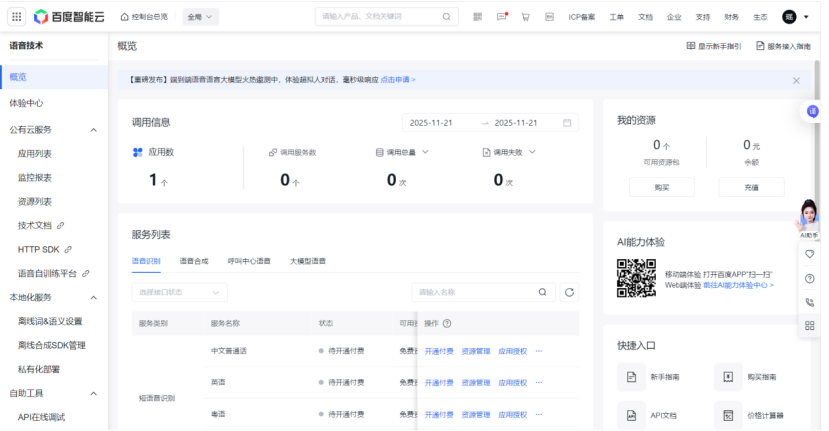The height and width of the screenshot is (431, 829).
Task: Switch to the 语音合成 tab
Action: 194,261
